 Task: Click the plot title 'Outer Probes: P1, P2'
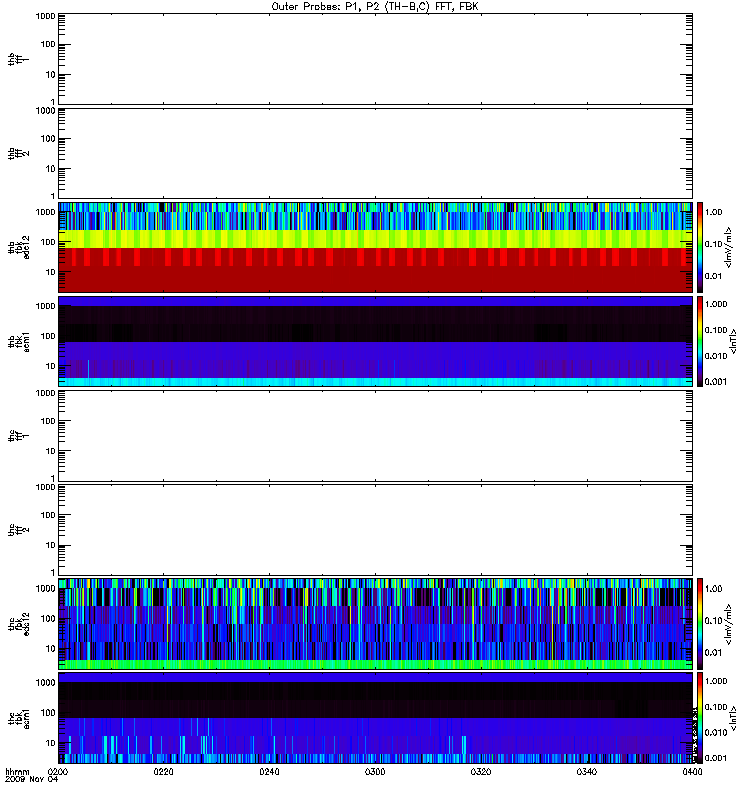click(x=326, y=7)
